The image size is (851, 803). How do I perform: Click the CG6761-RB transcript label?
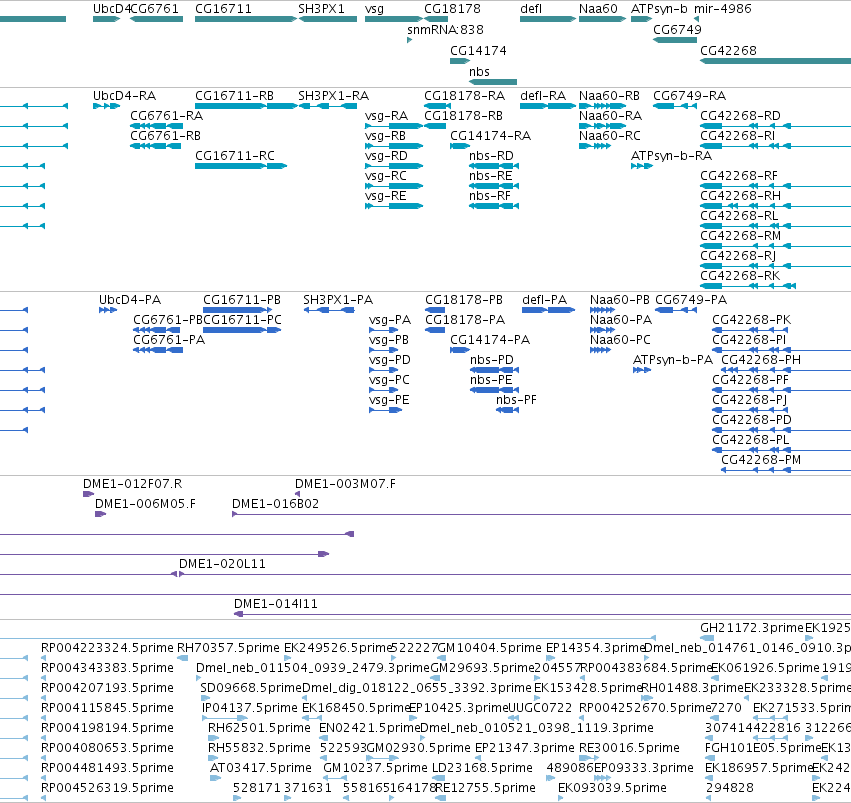[166, 136]
